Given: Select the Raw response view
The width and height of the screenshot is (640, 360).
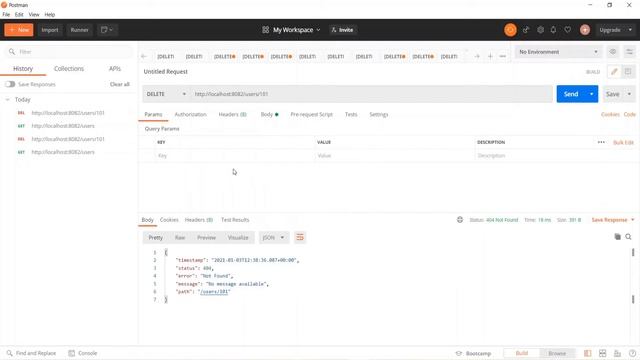Looking at the screenshot, I should click(180, 238).
